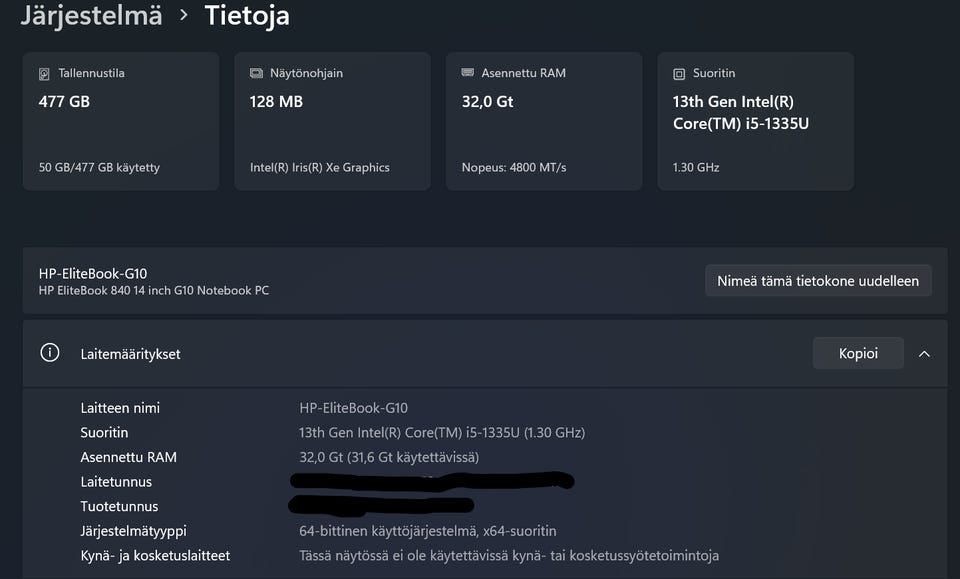The height and width of the screenshot is (579, 960).
Task: Click Nimeä tämä tietokone uudelleen button
Action: [x=818, y=281]
